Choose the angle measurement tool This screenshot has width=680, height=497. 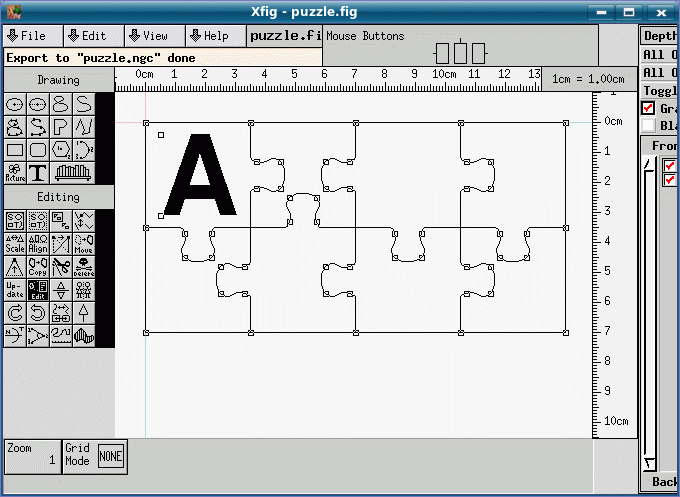tap(38, 336)
